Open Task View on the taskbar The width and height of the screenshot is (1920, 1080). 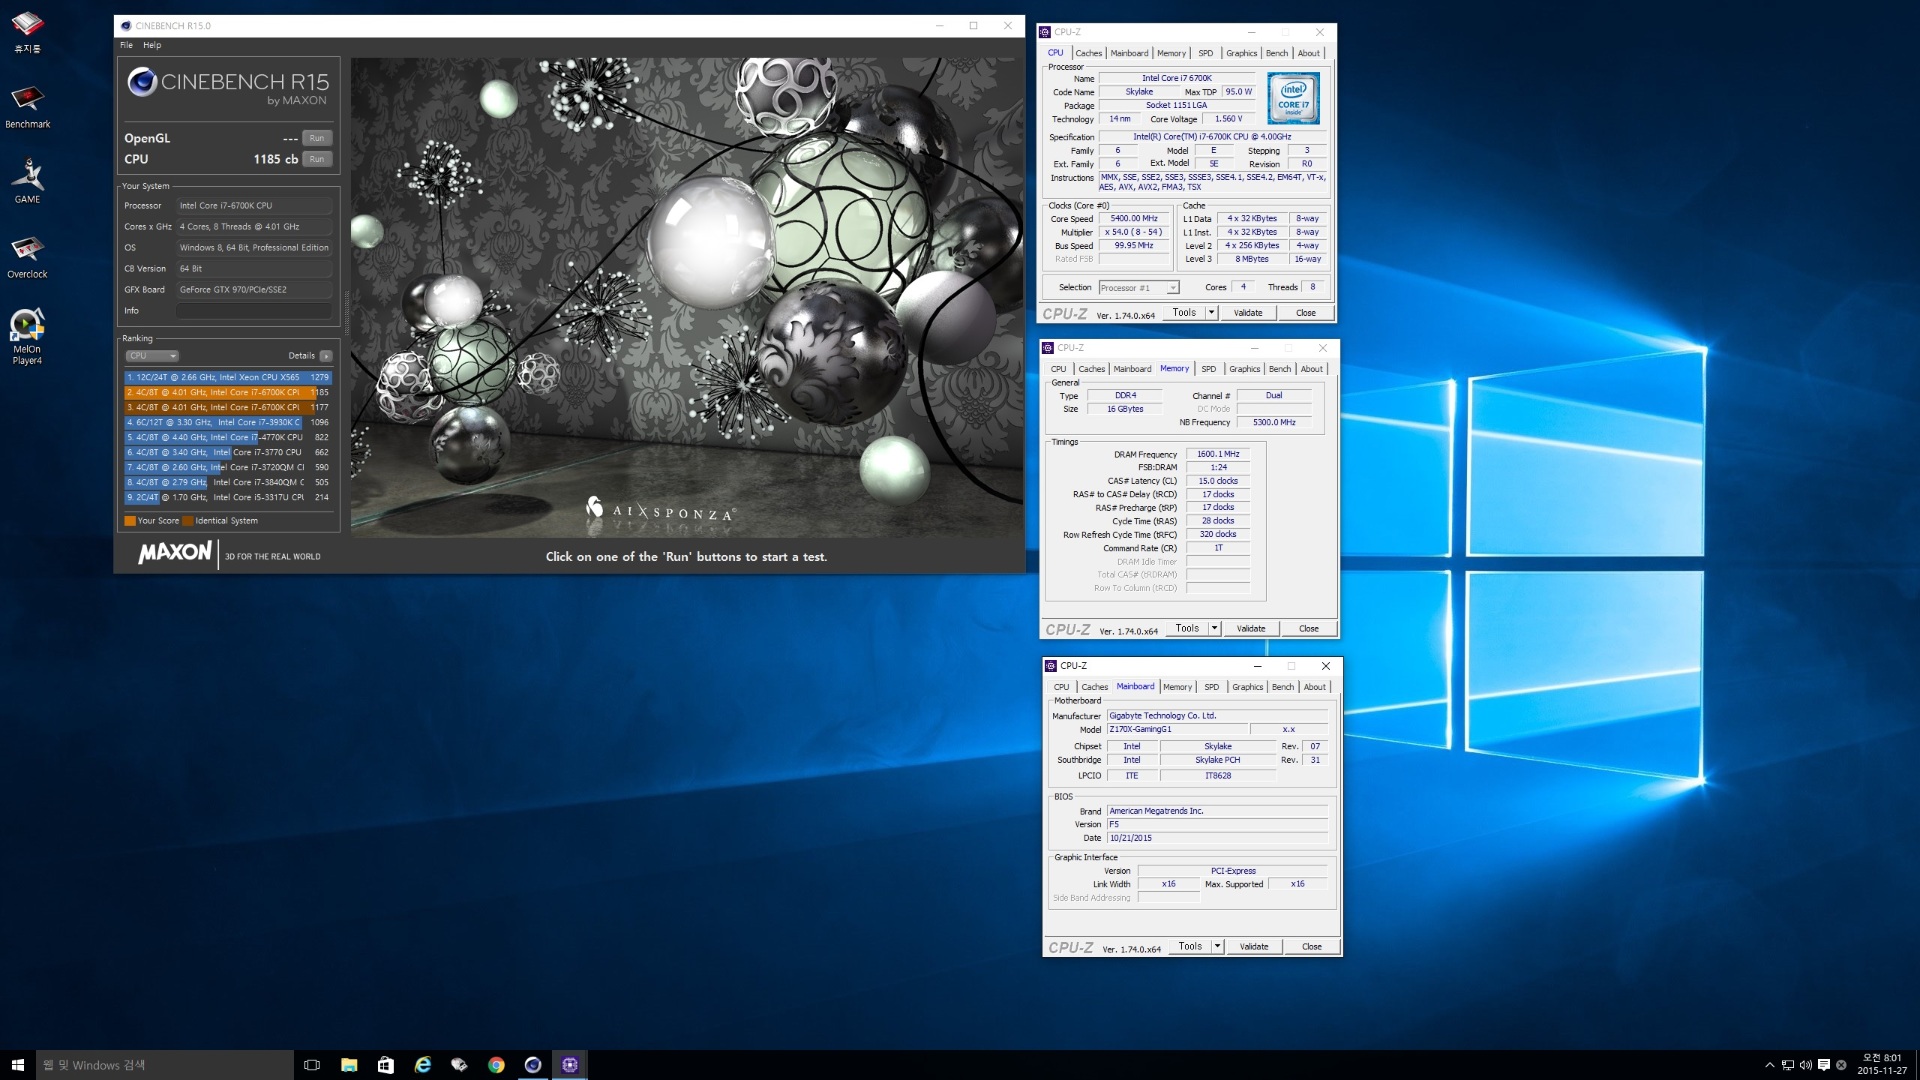click(x=312, y=1065)
